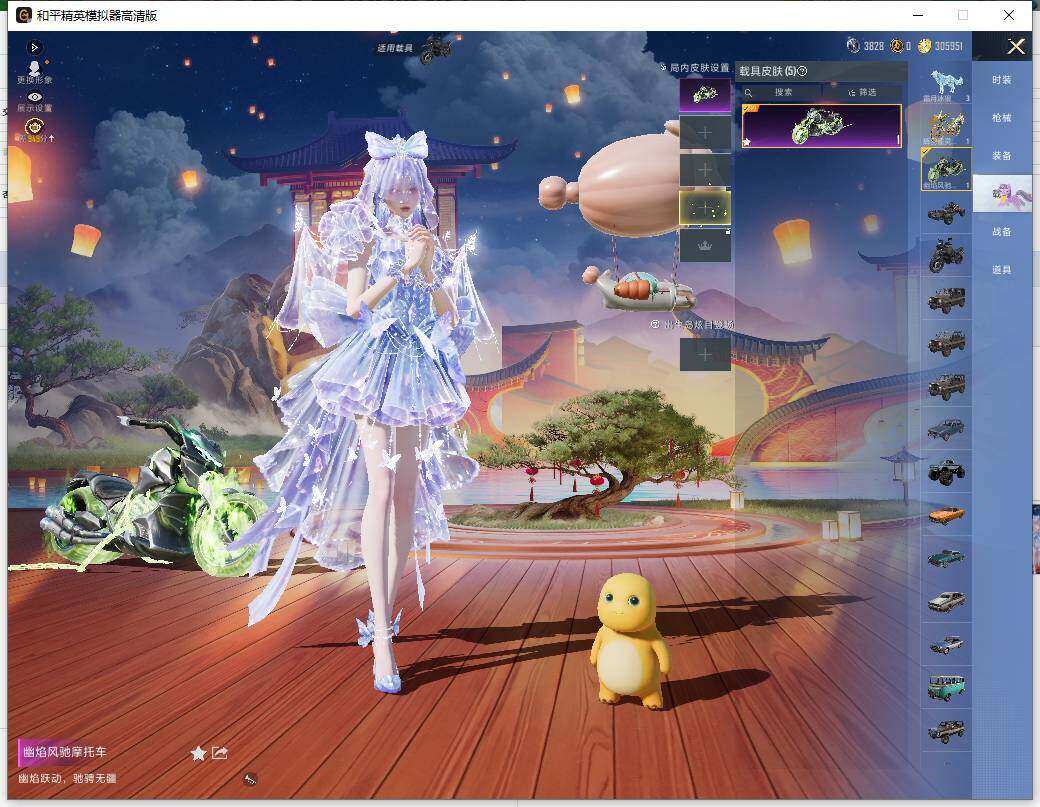
Task: Minimize the 和平精英模拟器高清版 window
Action: coord(919,15)
